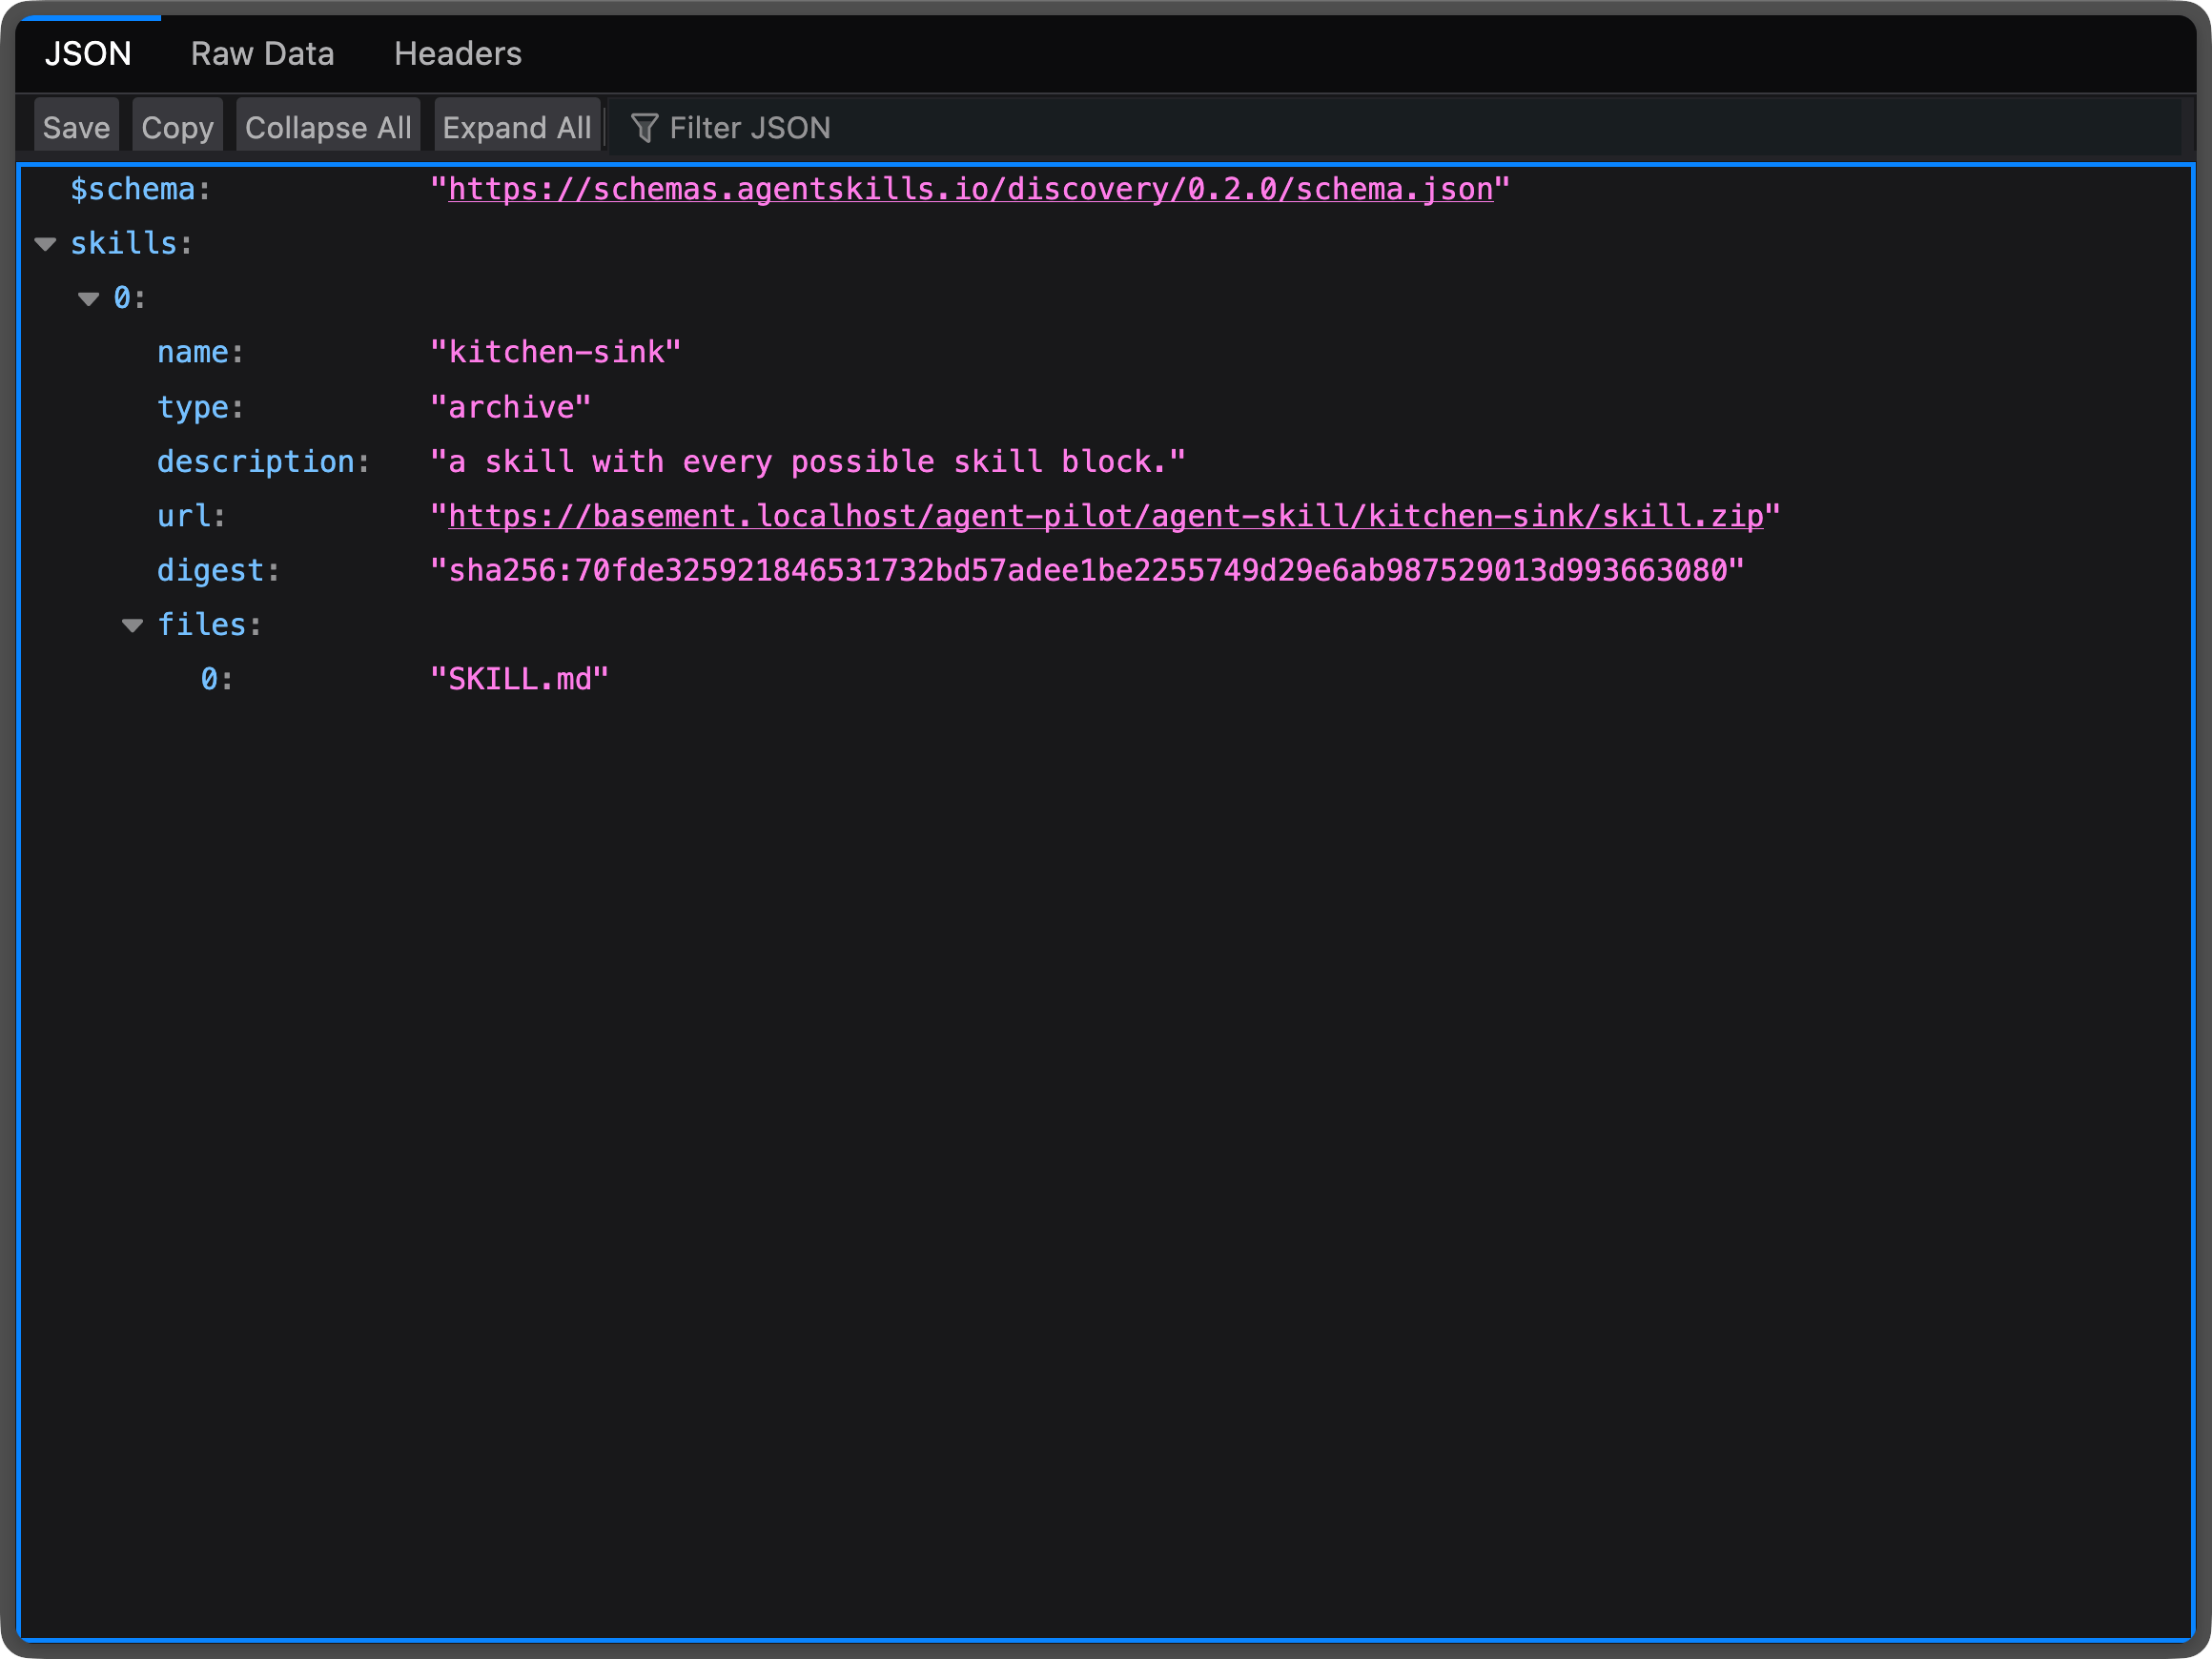Select the sha256 digest value
This screenshot has height=1659, width=2212.
[x=1087, y=570]
